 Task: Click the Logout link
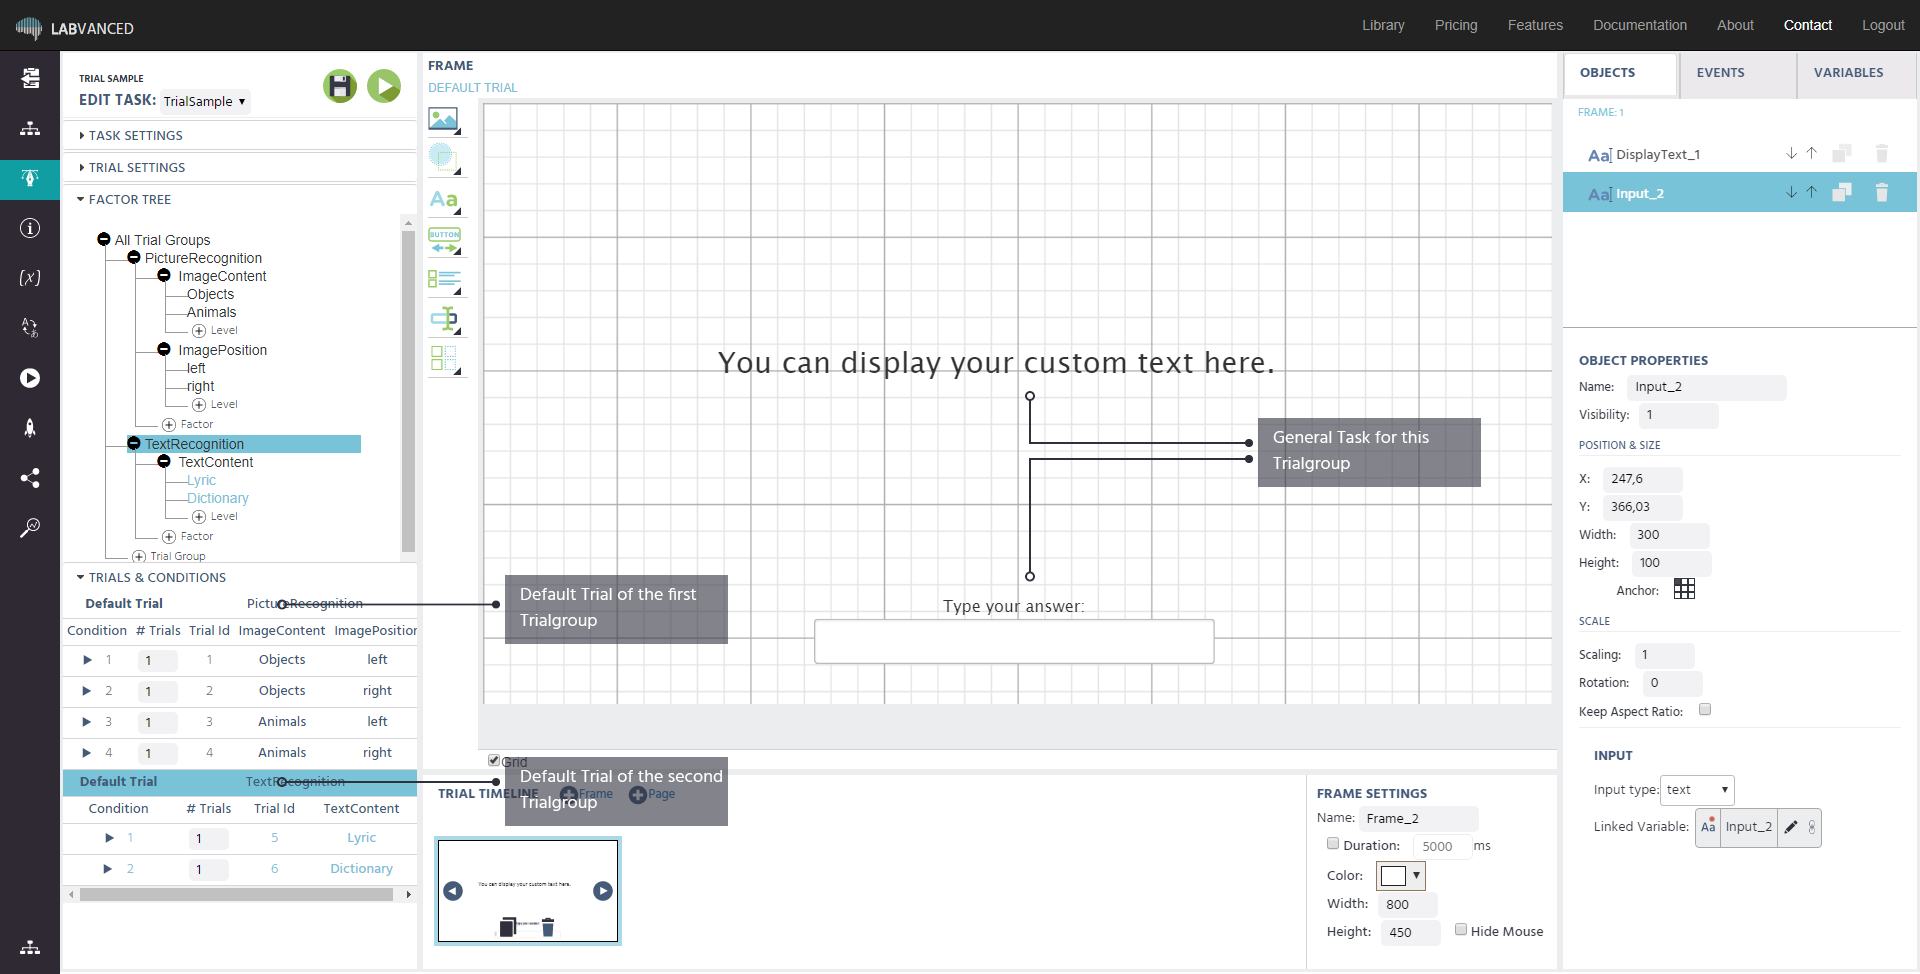tap(1883, 25)
